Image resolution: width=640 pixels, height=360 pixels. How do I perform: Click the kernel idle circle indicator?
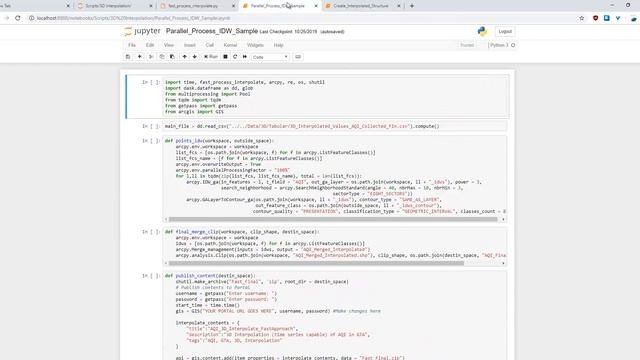(x=513, y=45)
